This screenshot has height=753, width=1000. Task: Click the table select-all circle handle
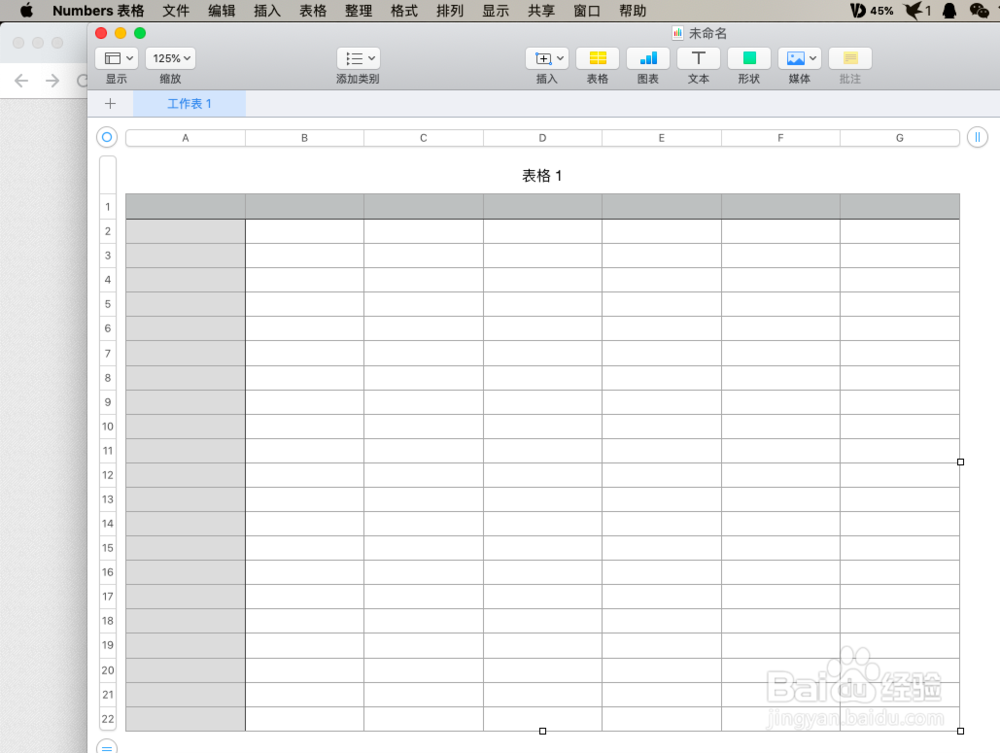(x=107, y=137)
